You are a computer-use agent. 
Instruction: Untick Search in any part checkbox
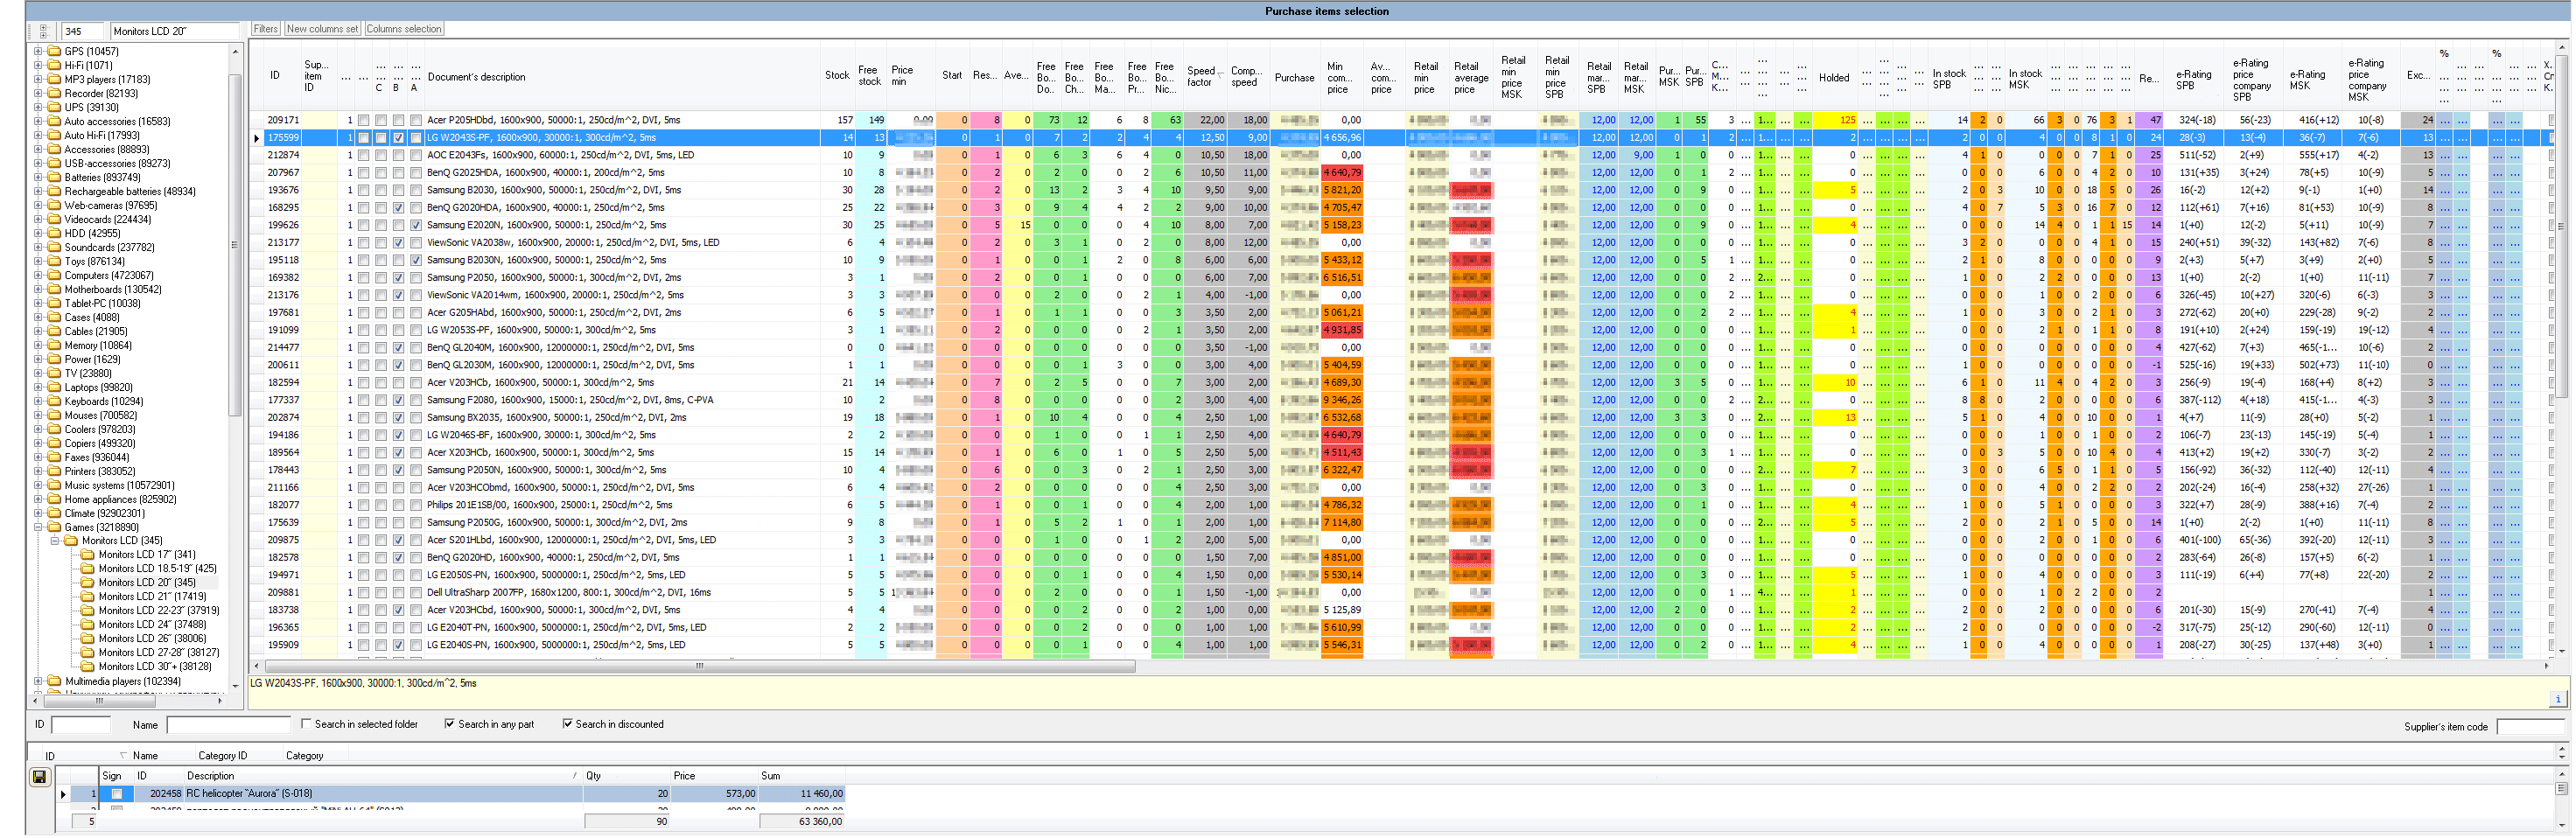pos(450,723)
